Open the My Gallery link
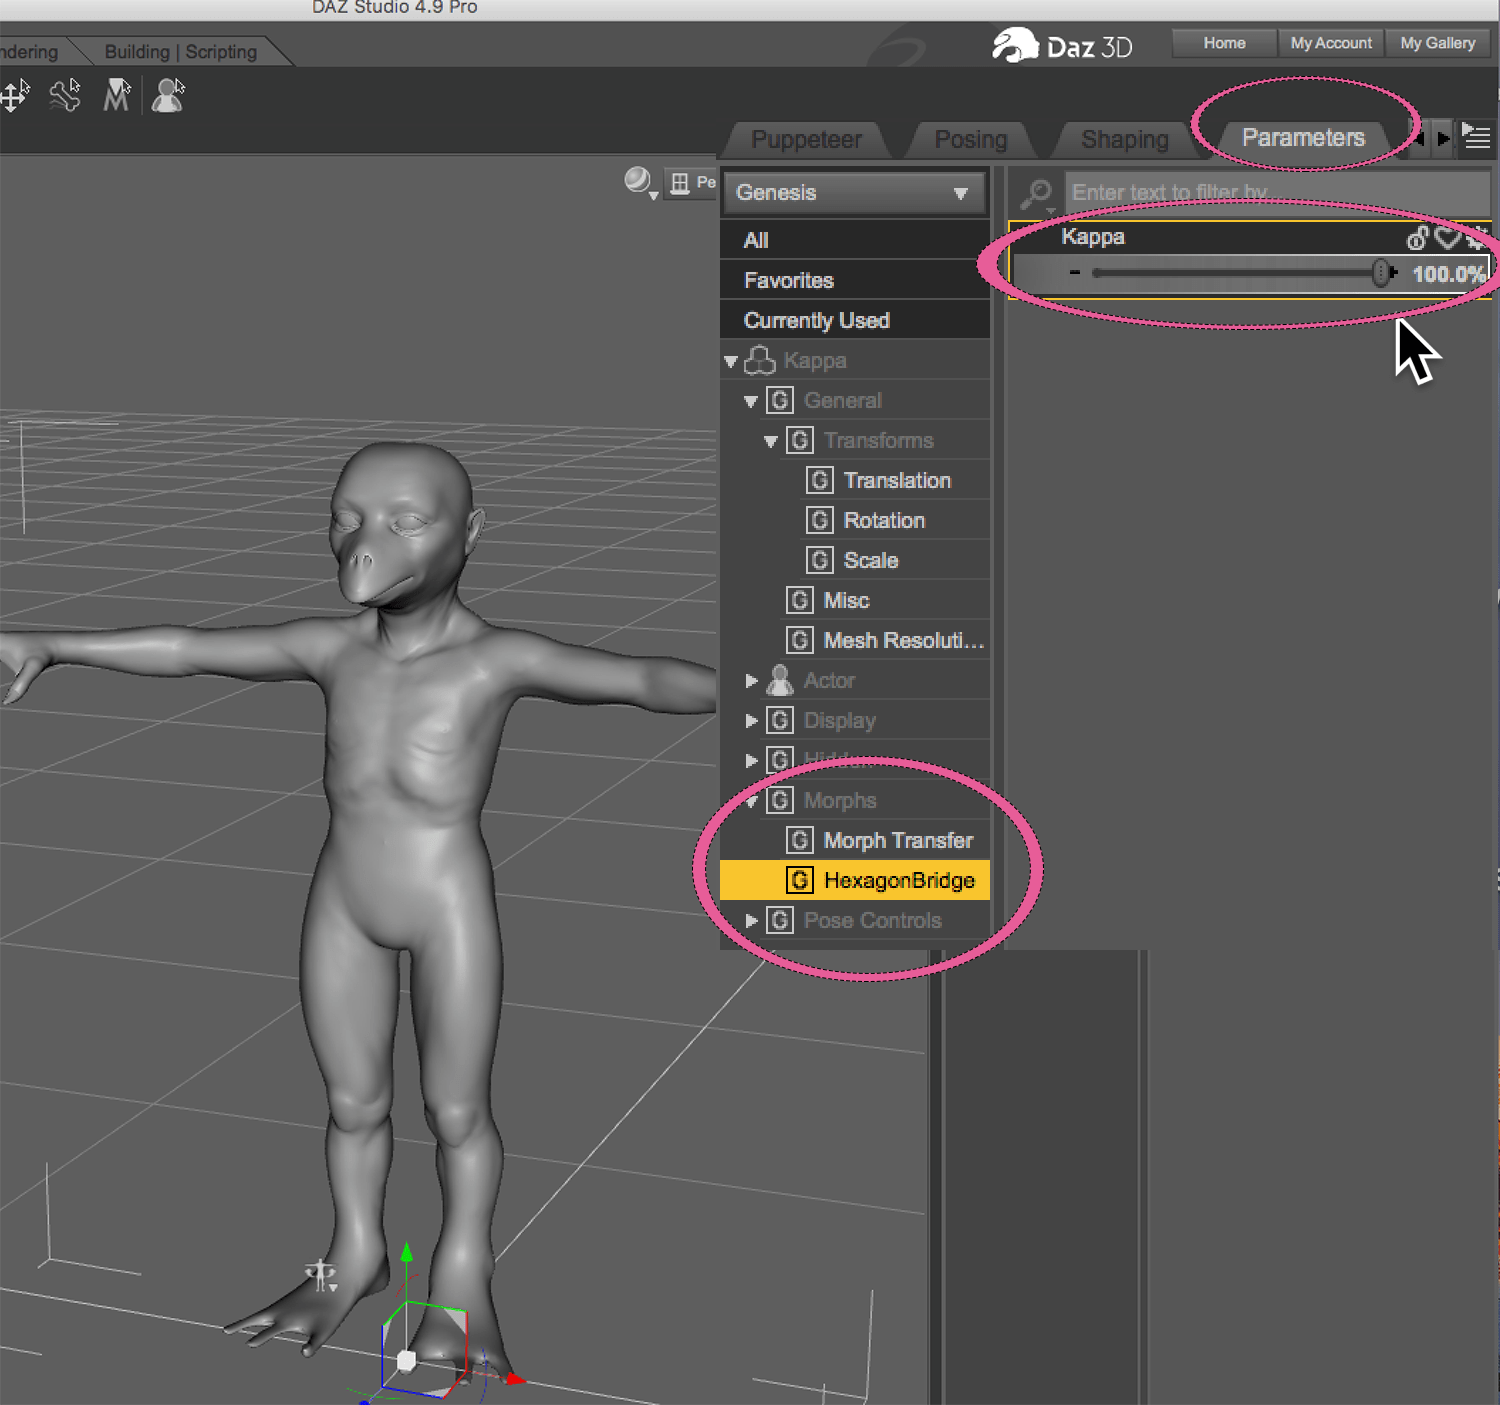Image resolution: width=1500 pixels, height=1405 pixels. point(1437,43)
